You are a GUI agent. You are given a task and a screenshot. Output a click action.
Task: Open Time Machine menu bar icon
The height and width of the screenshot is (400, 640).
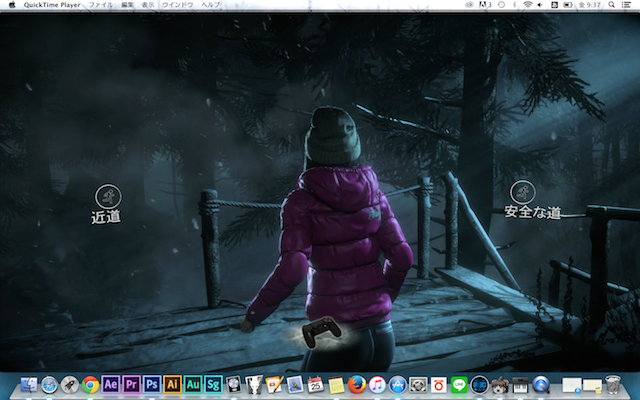(x=501, y=5)
